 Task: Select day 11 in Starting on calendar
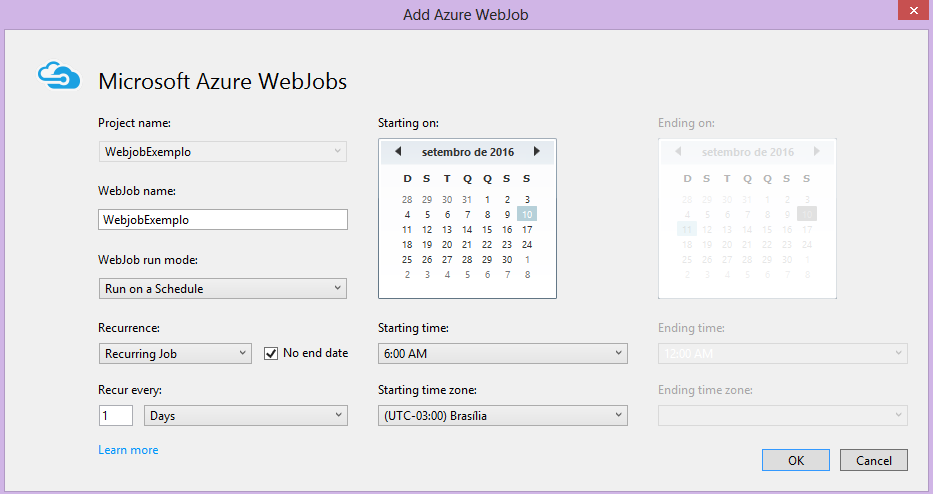(x=407, y=230)
